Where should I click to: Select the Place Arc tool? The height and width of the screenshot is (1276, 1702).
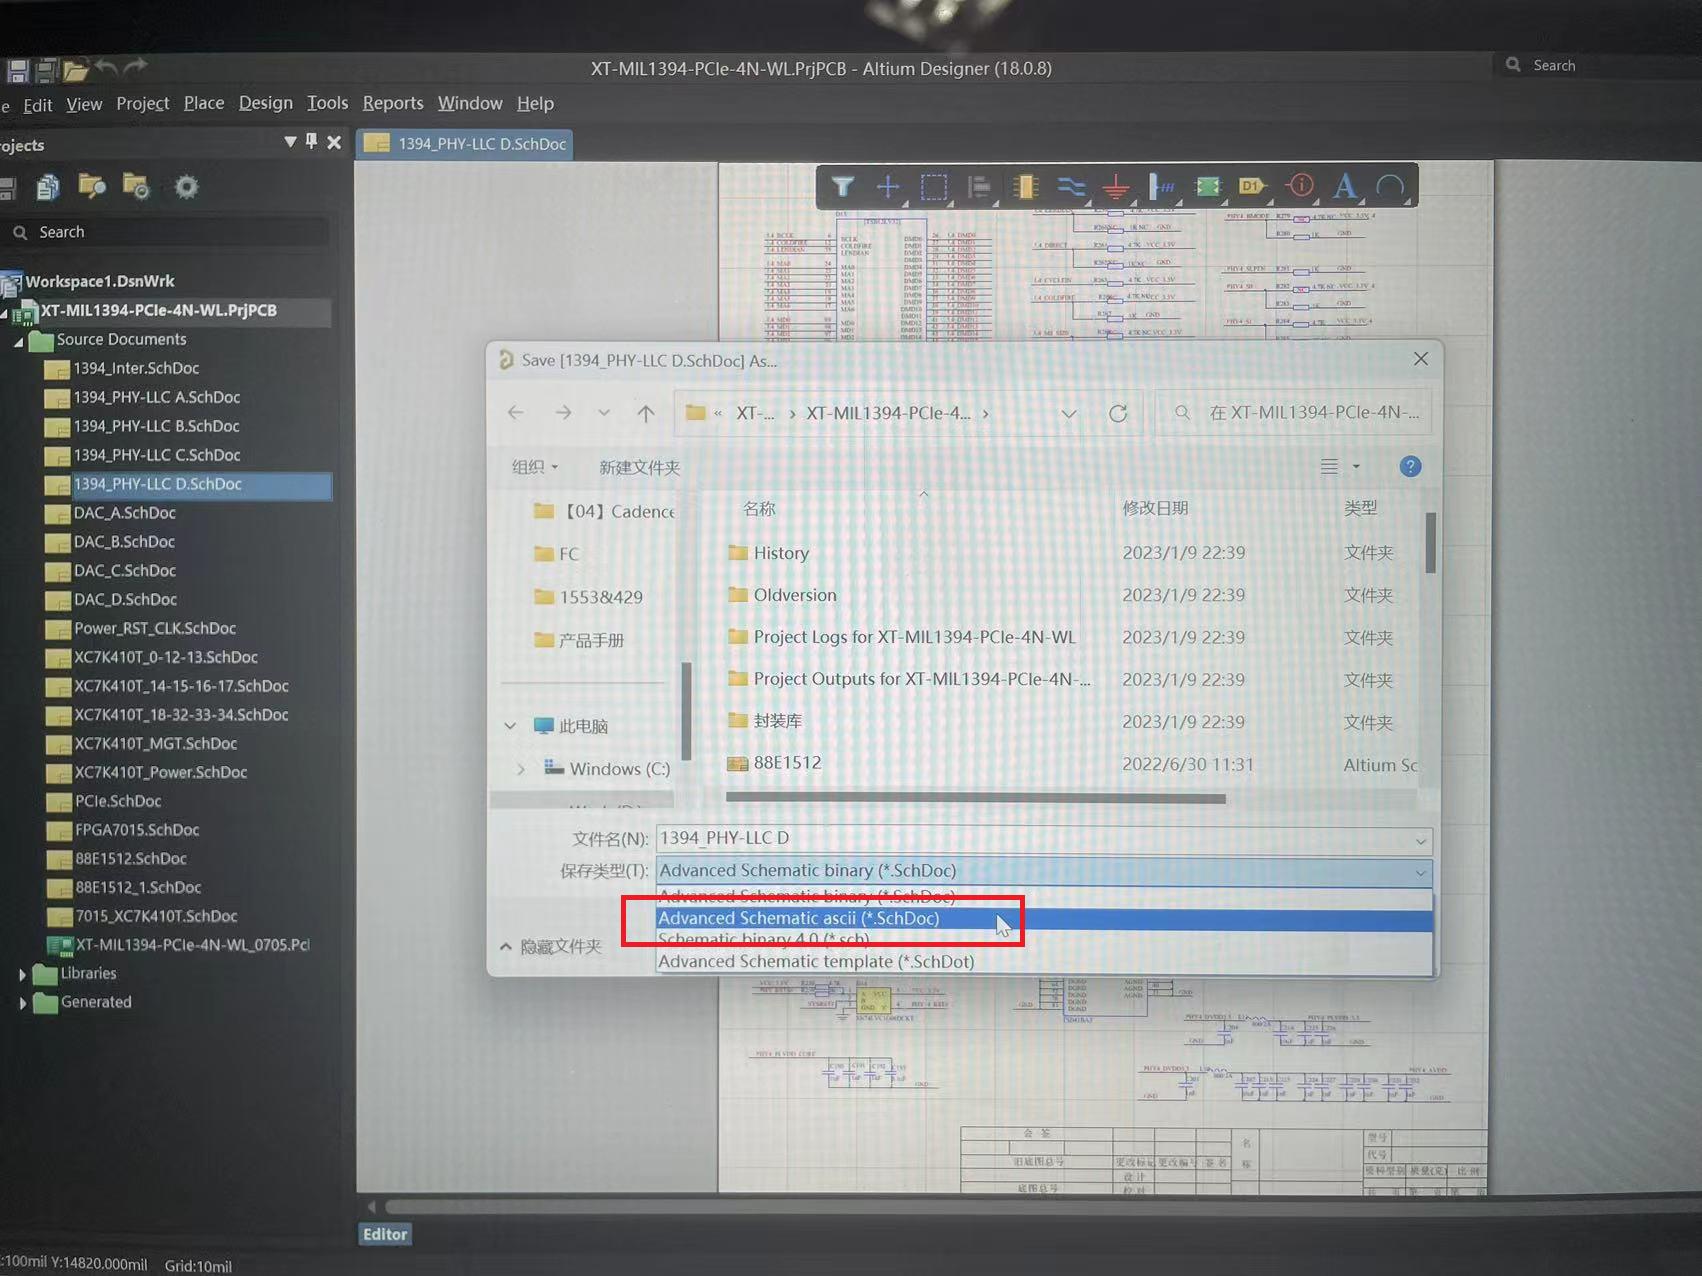[1390, 186]
